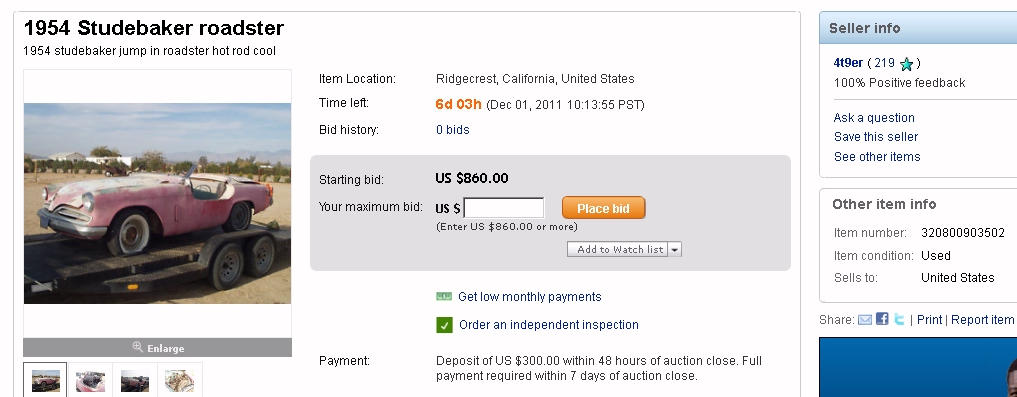The width and height of the screenshot is (1017, 397).
Task: Share listing via Twitter bird icon
Action: (x=899, y=319)
